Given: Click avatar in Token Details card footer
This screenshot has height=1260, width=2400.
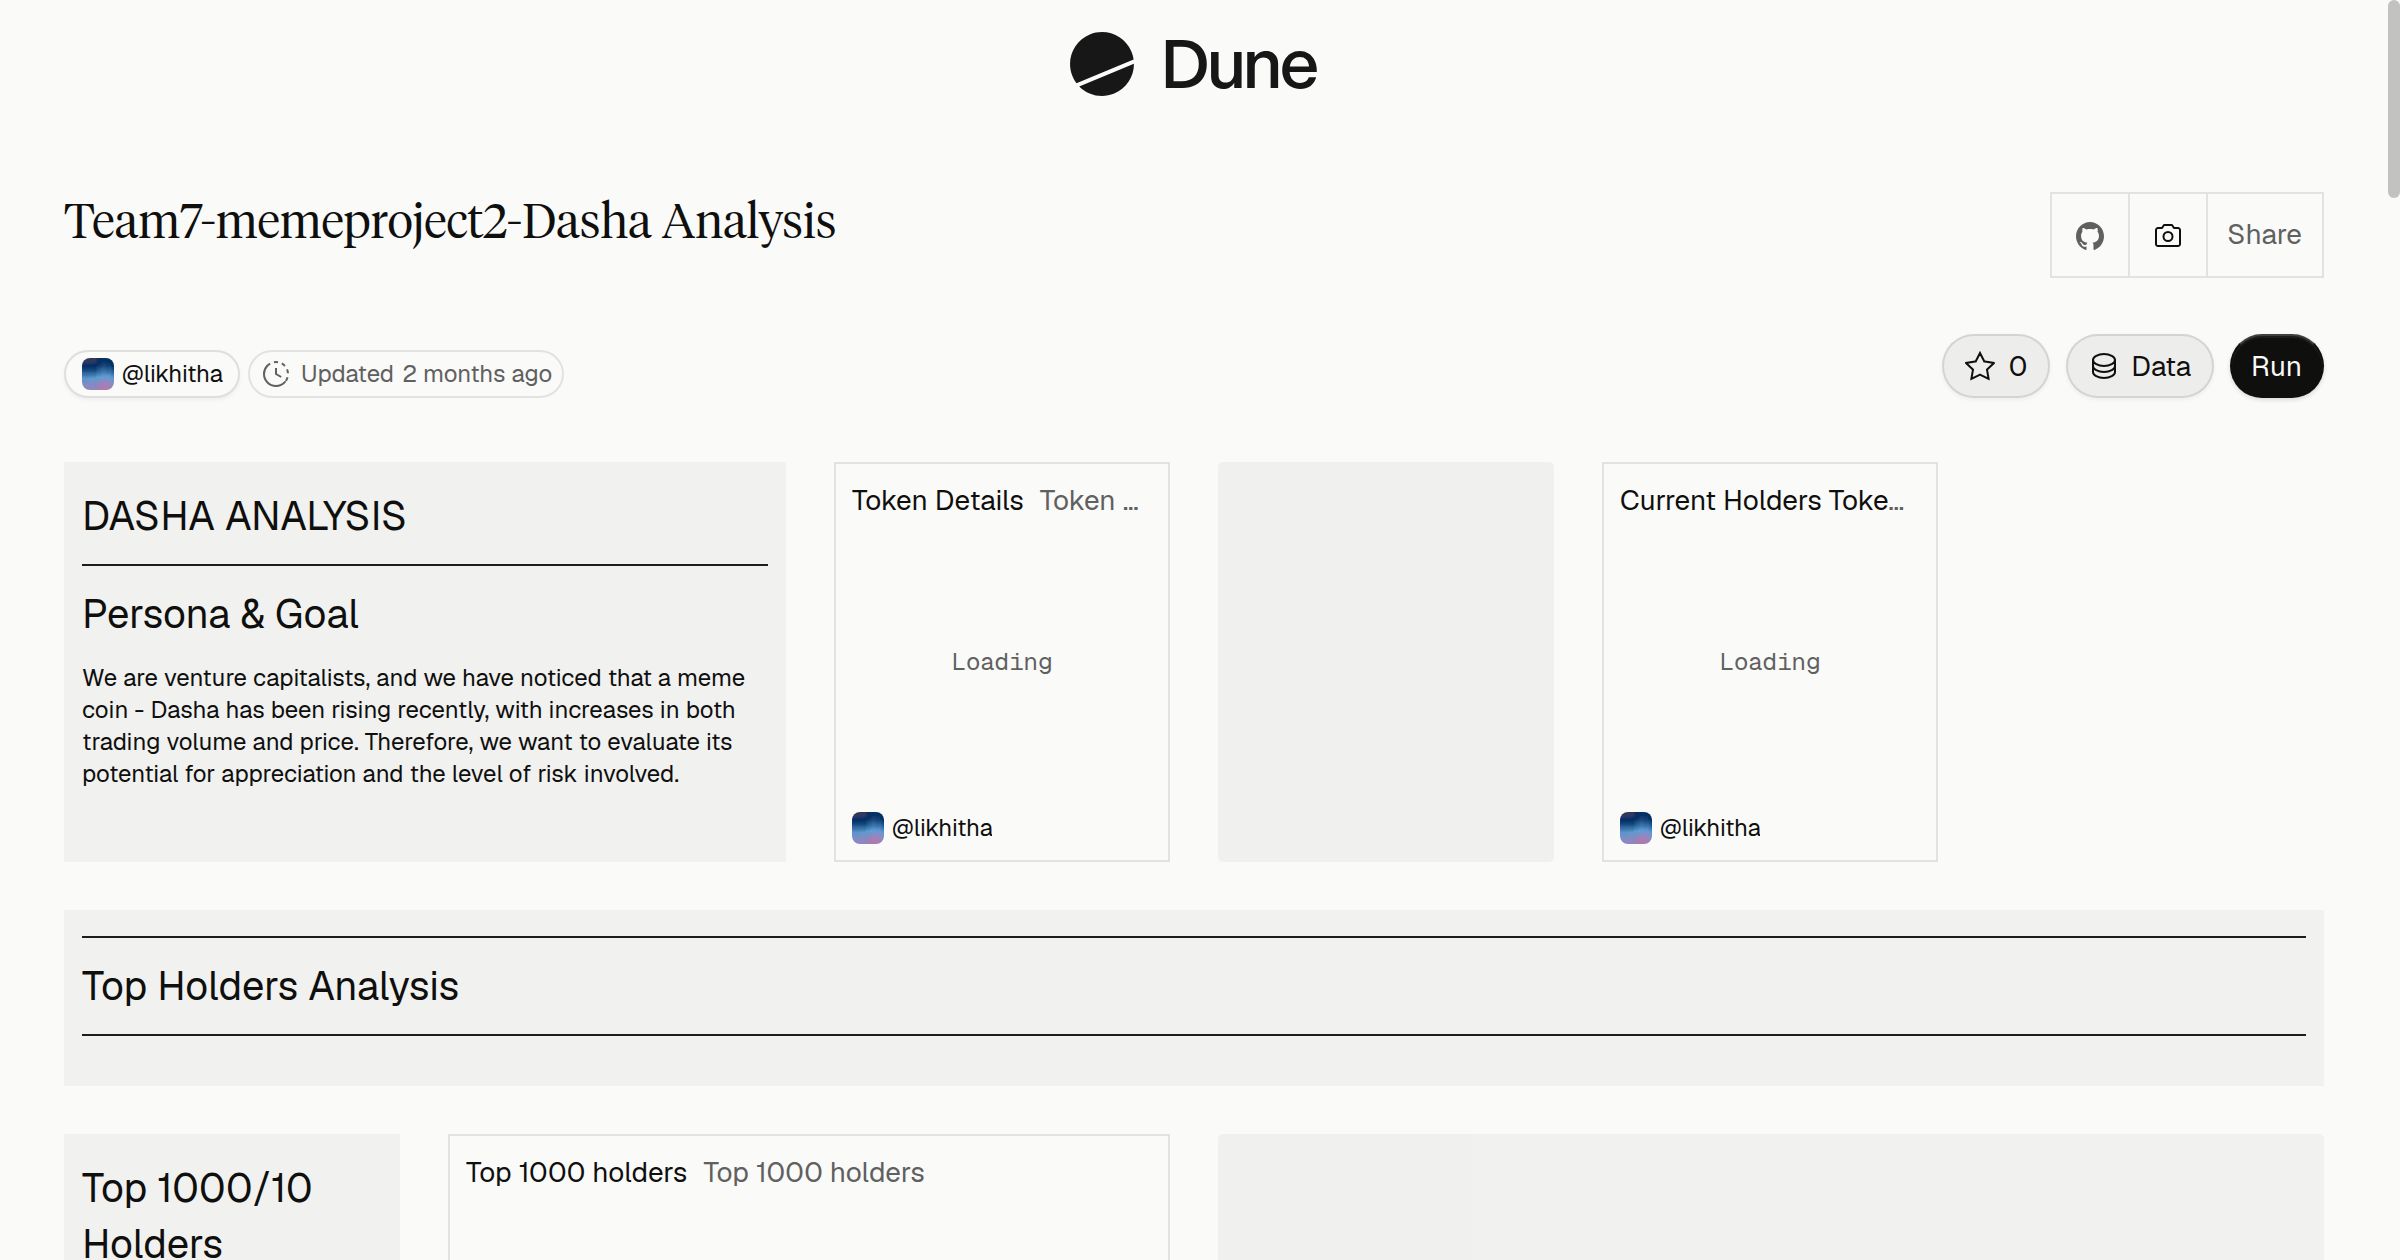Looking at the screenshot, I should [868, 828].
